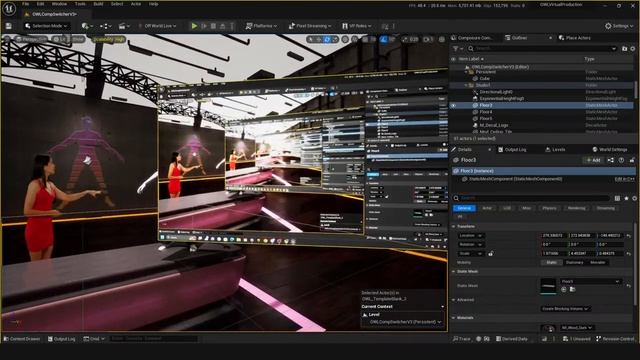
Task: Select the Movable mobility option
Action: pyautogui.click(x=598, y=262)
